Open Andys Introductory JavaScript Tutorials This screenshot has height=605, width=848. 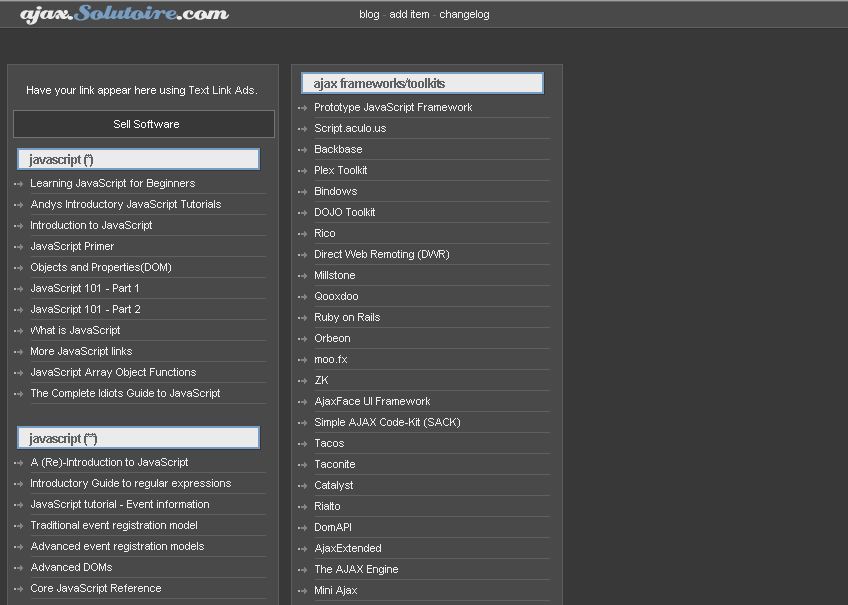(125, 204)
